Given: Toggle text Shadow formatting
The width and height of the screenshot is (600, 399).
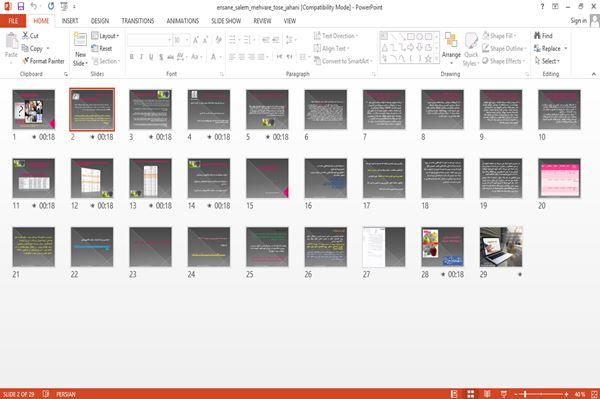Looking at the screenshot, I should (161, 57).
